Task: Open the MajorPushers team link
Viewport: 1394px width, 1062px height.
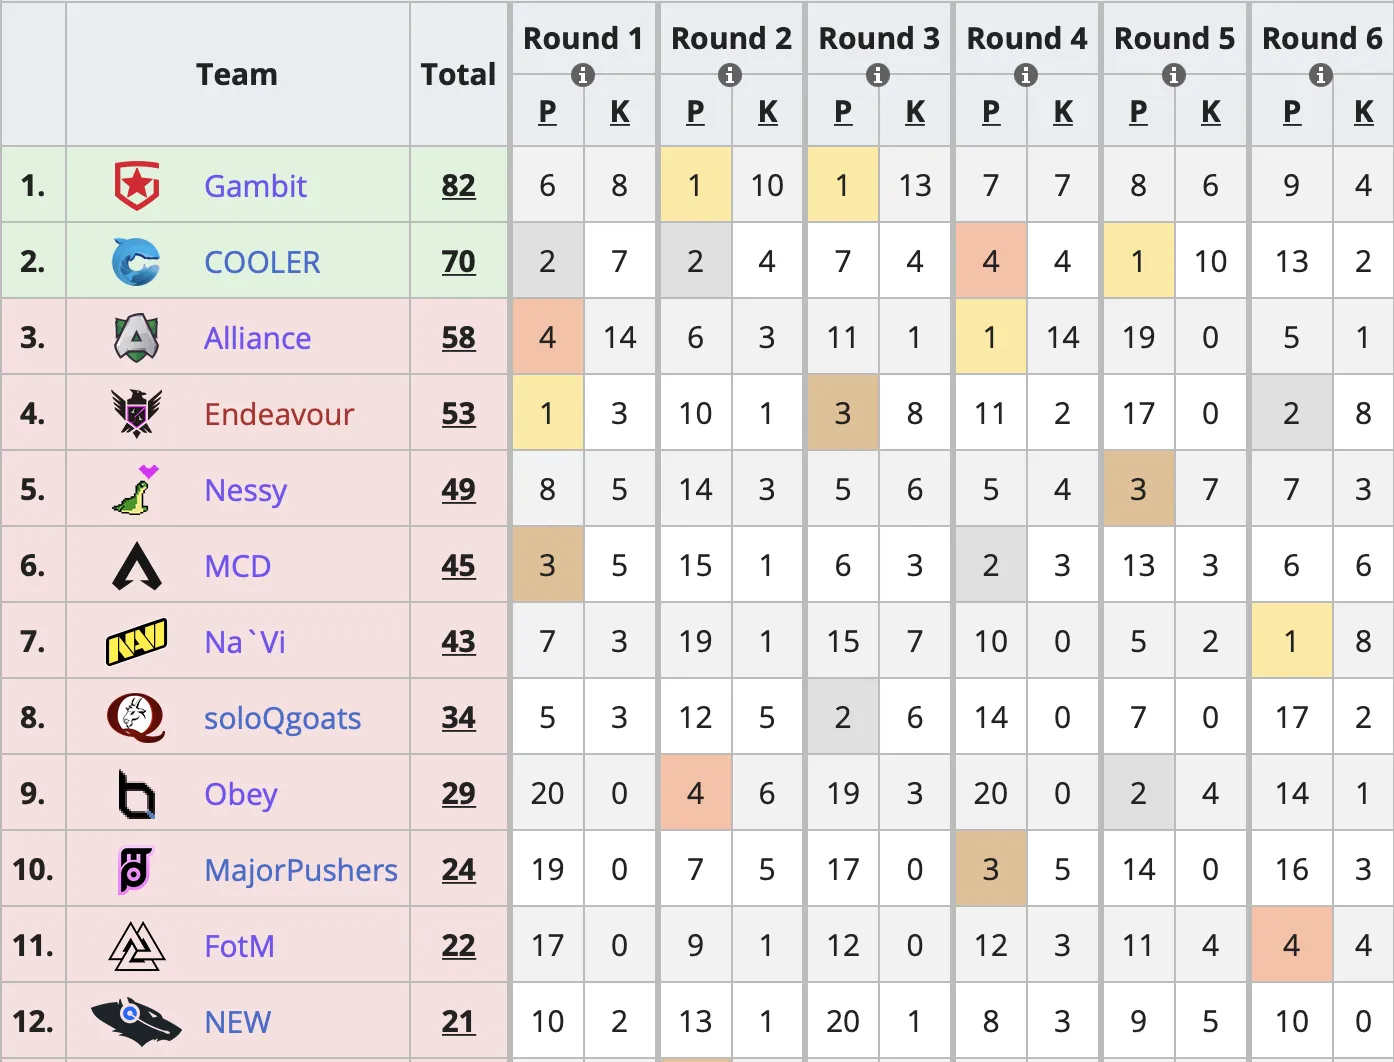Action: point(301,870)
